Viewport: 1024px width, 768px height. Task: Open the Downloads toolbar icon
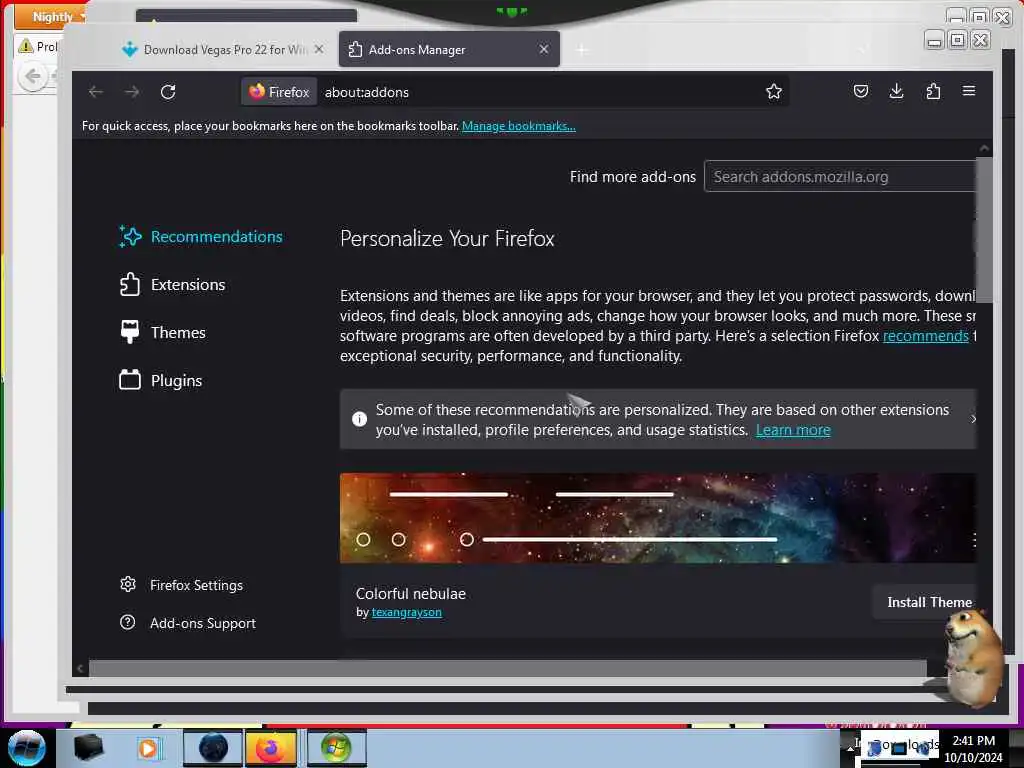(x=897, y=91)
